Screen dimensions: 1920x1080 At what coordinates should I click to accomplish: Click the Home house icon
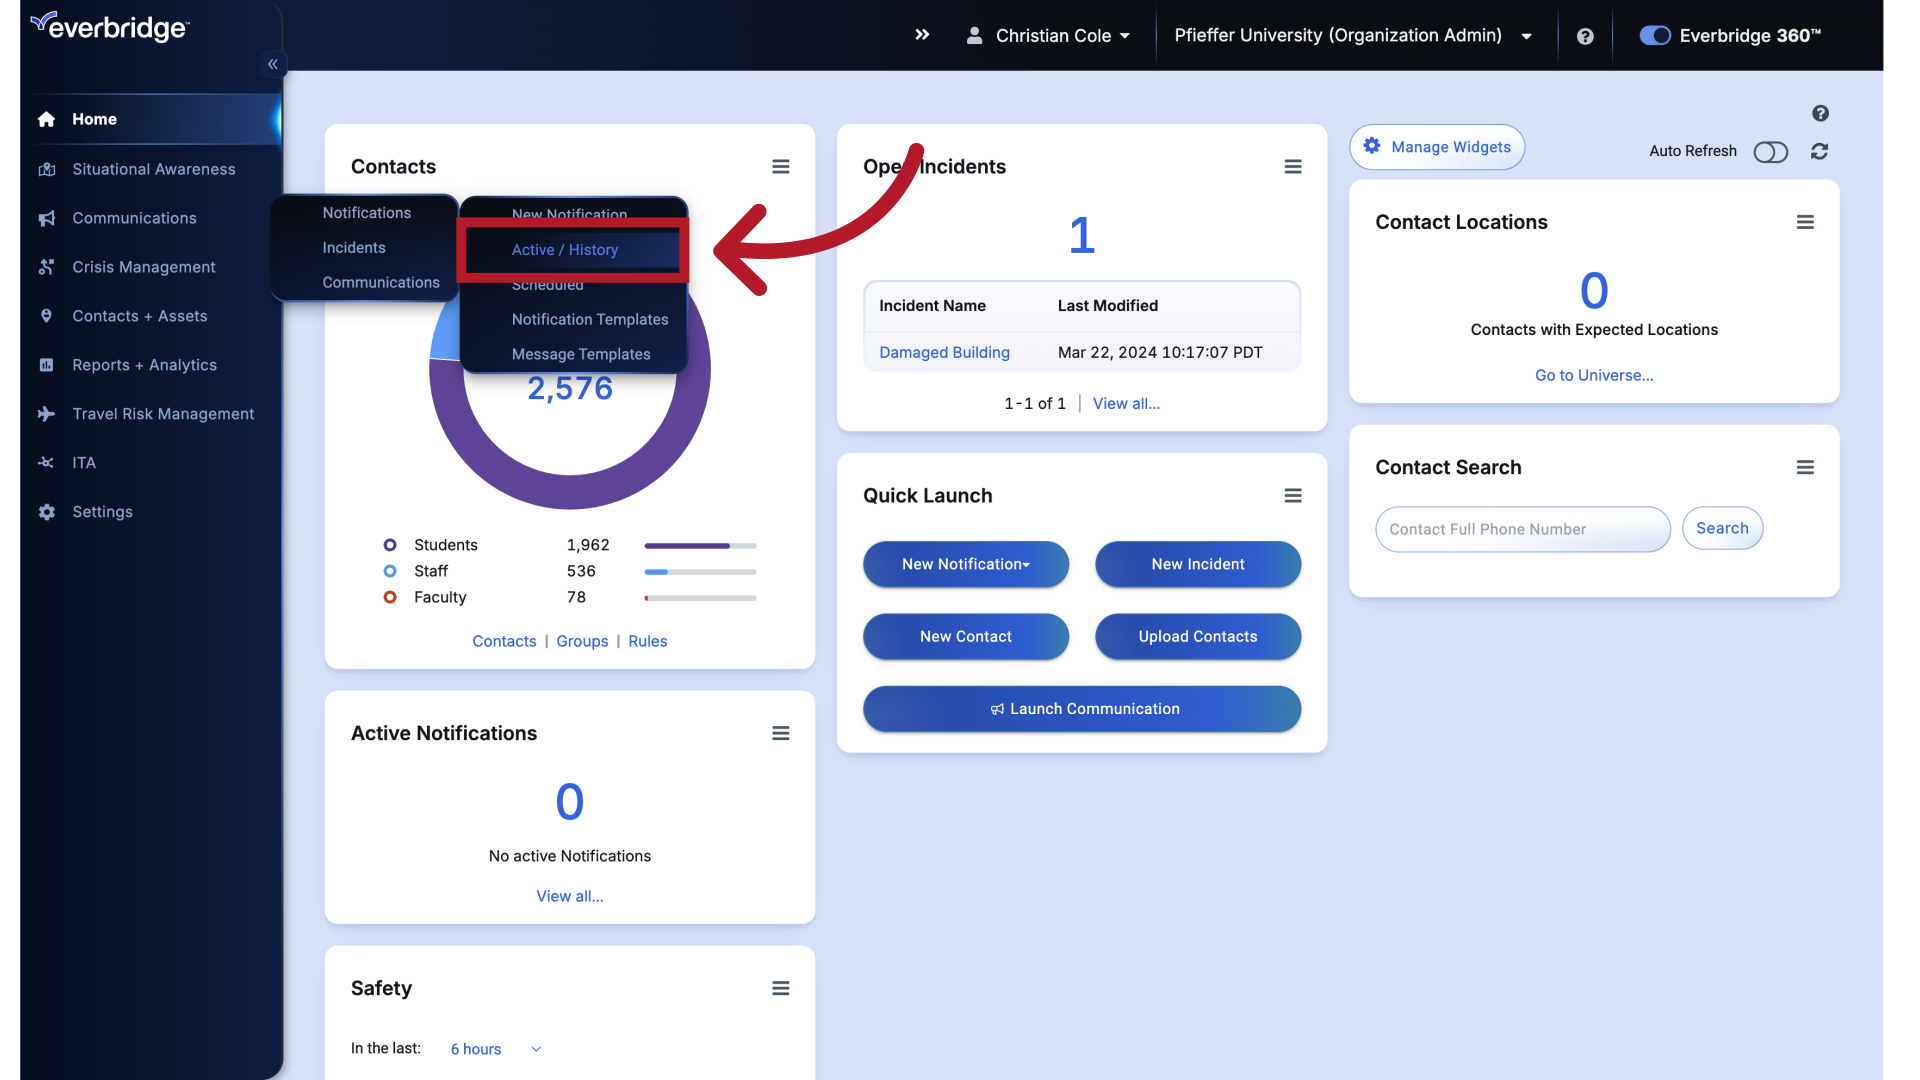click(46, 119)
